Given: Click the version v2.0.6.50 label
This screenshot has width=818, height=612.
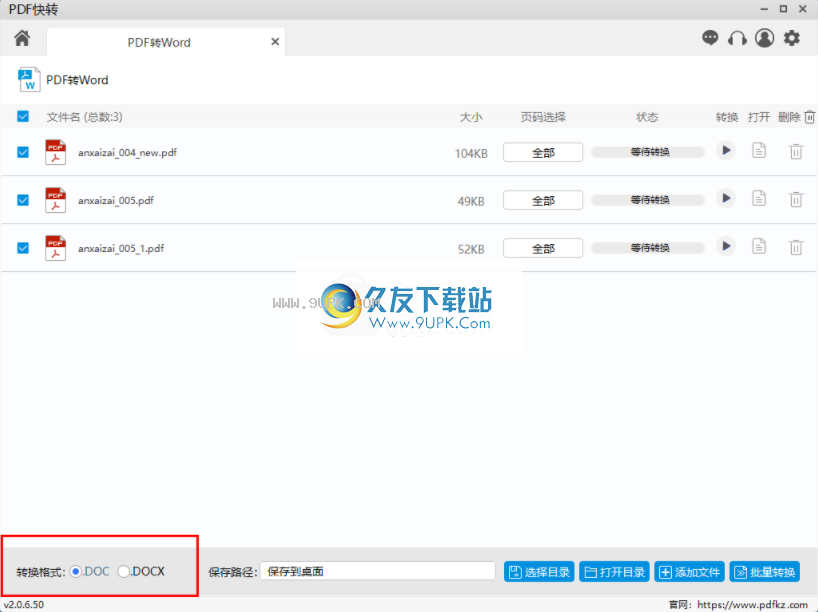Looking at the screenshot, I should click(24, 605).
